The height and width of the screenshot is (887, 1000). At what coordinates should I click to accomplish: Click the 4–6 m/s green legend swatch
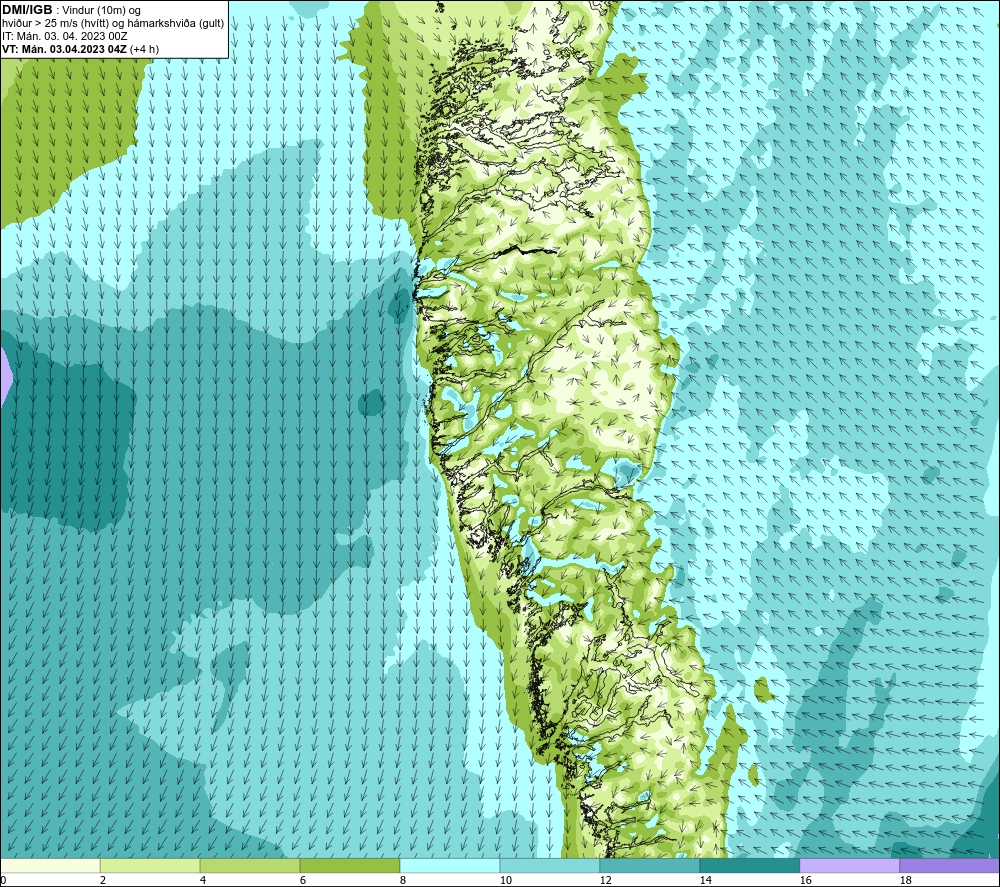point(250,865)
